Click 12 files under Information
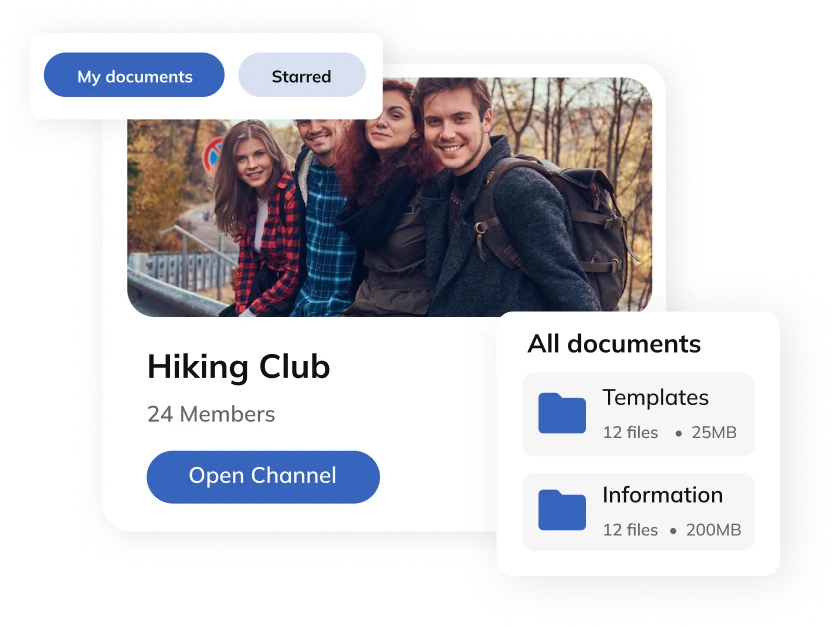 (x=630, y=530)
